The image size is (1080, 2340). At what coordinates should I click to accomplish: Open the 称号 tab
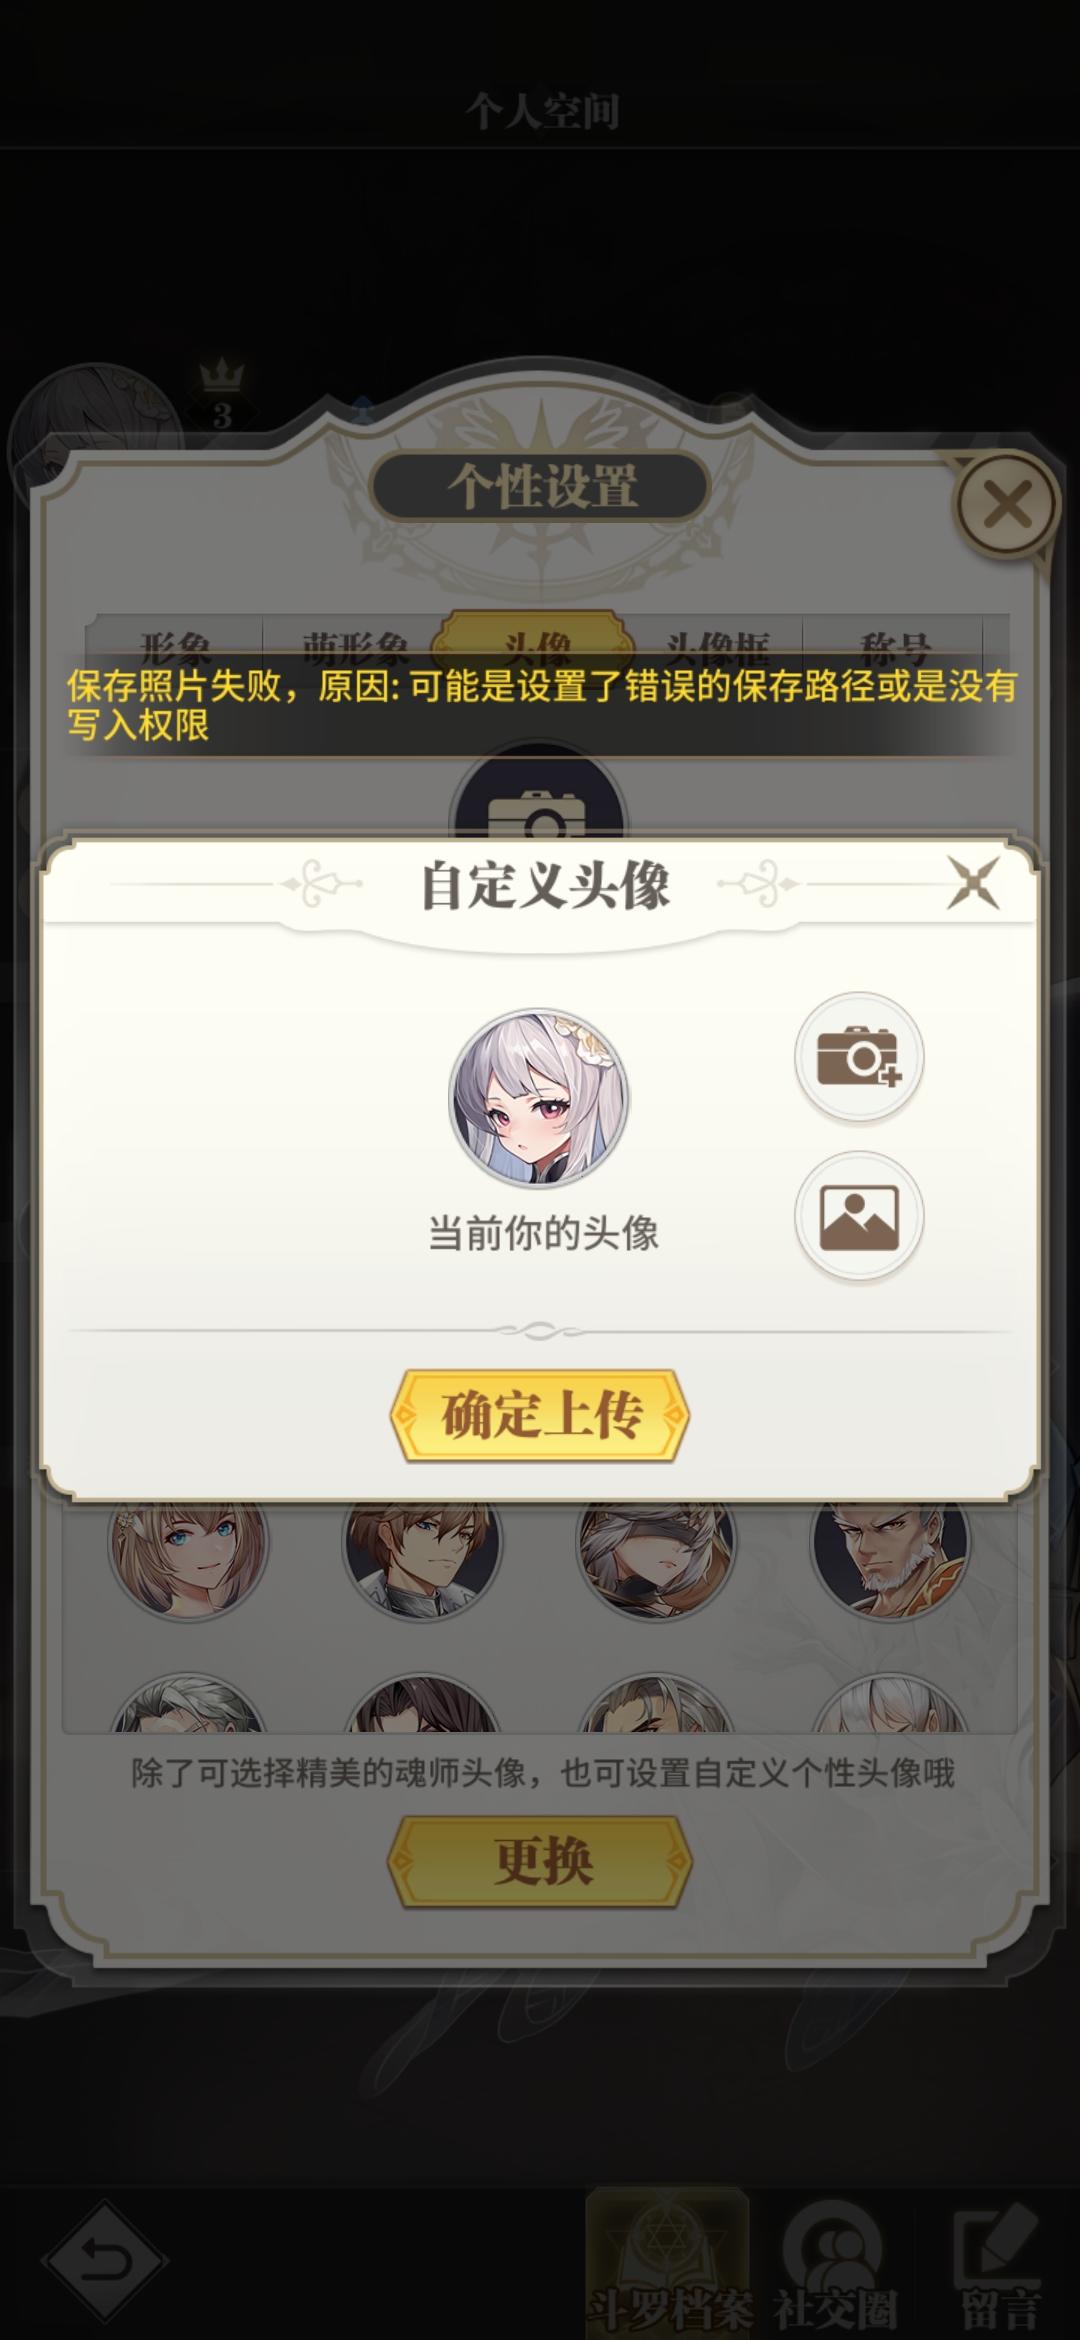pos(894,645)
